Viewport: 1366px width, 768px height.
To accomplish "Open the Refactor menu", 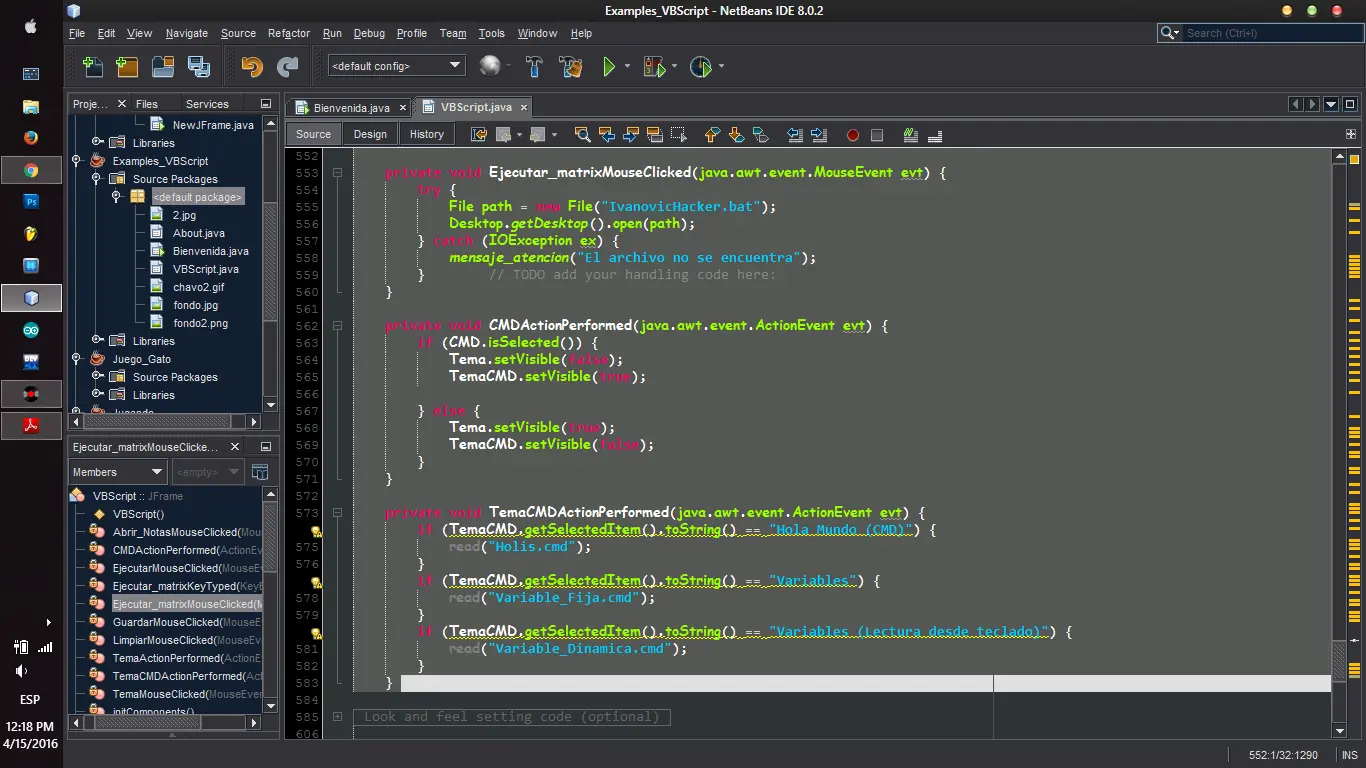I will pyautogui.click(x=289, y=33).
